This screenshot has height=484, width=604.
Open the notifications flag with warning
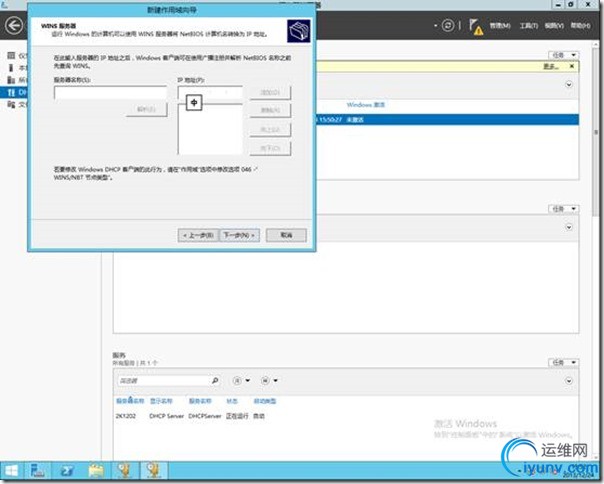pos(476,27)
